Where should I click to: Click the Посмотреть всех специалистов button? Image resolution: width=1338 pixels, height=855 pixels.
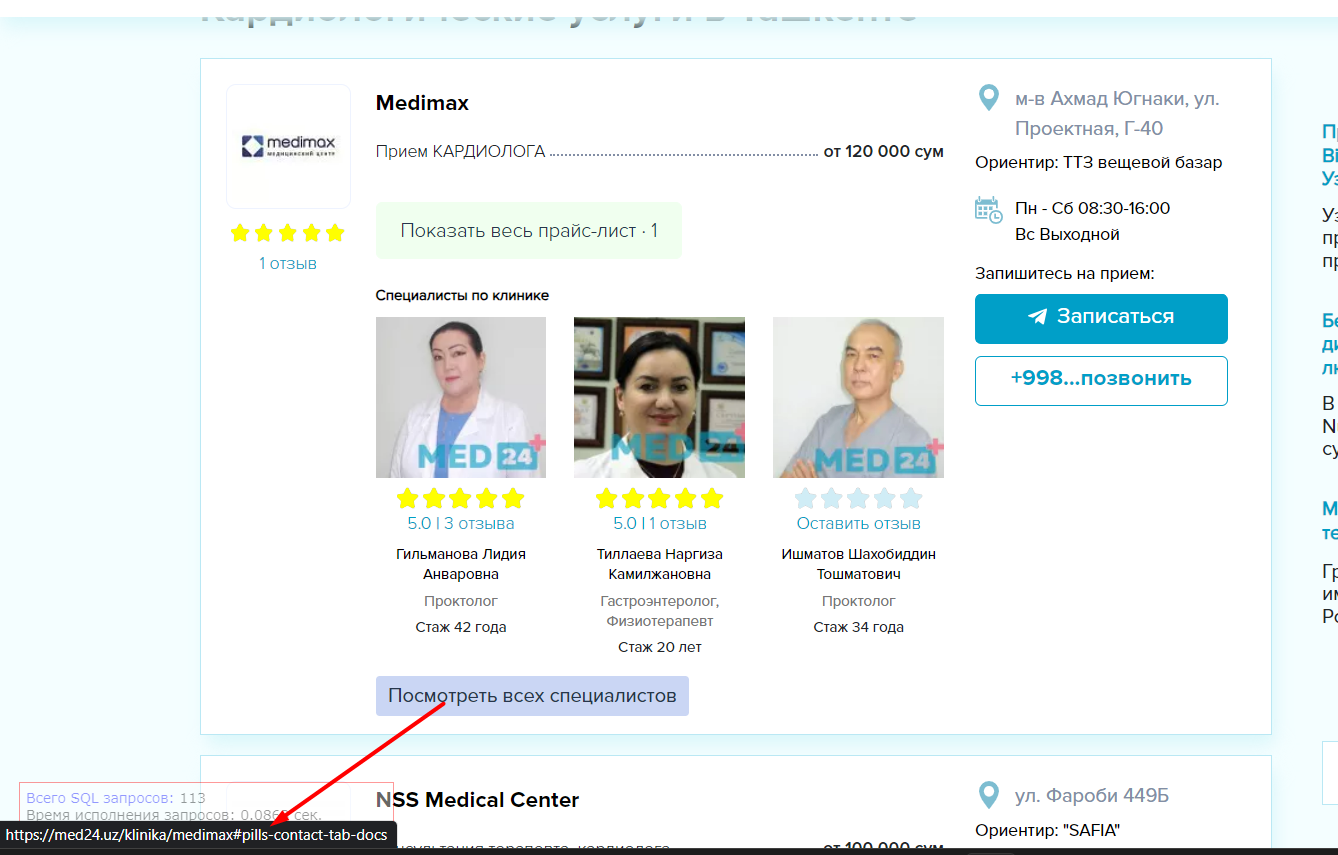tap(532, 696)
